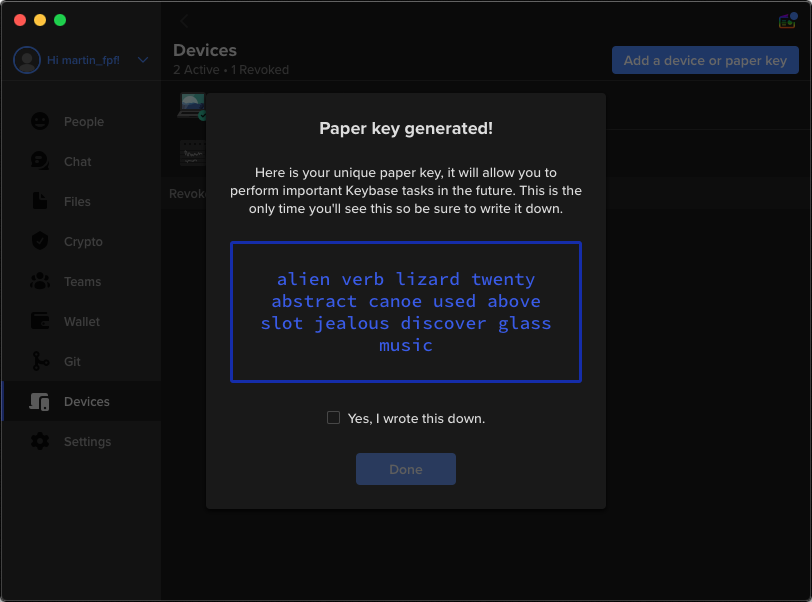812x602 pixels.
Task: Click the '2 Active • 1 Revoked' status text
Action: [x=231, y=69]
